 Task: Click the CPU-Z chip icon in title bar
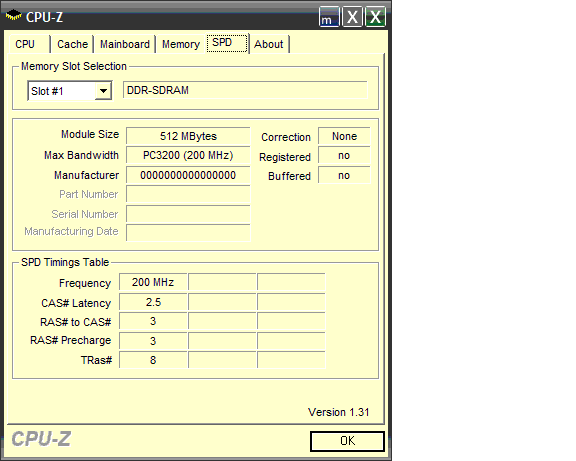(x=13, y=16)
